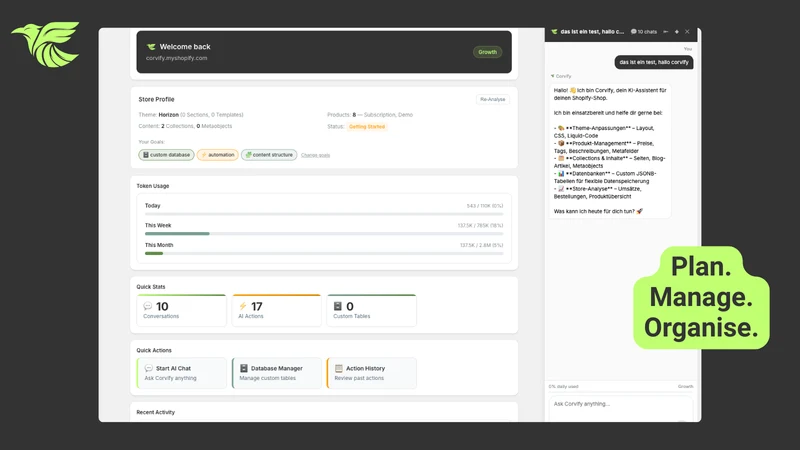
Task: Close the Corvify chat panel
Action: [687, 32]
